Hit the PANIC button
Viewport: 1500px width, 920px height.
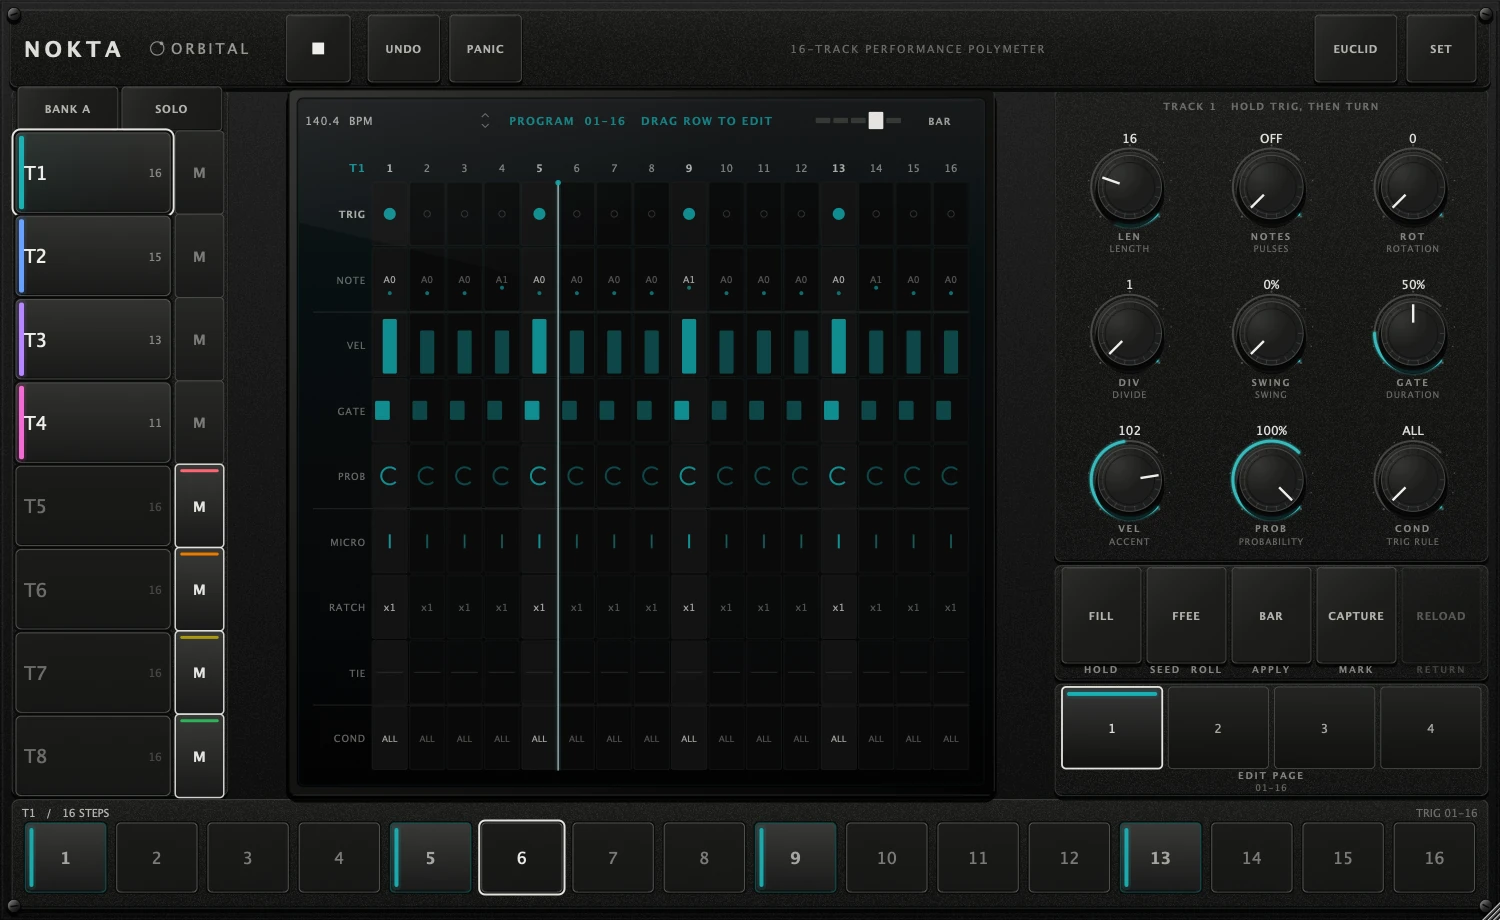pyautogui.click(x=485, y=48)
